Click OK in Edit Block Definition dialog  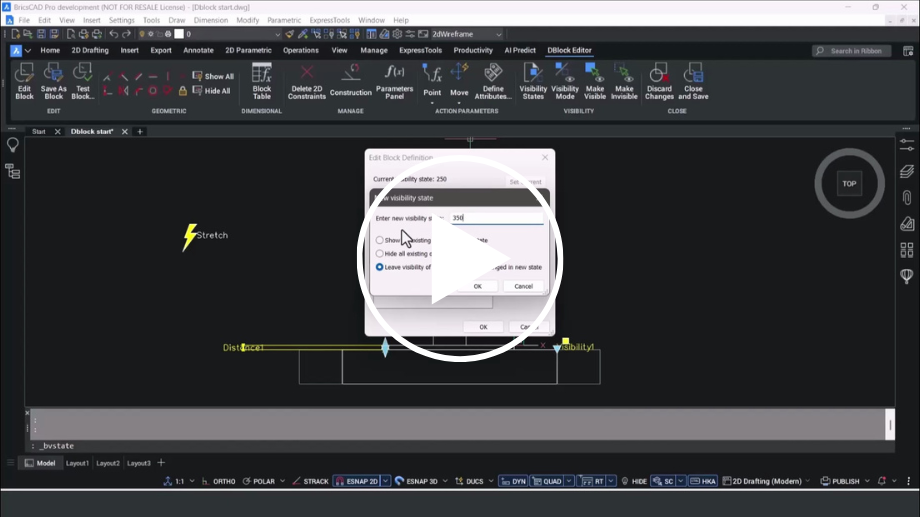click(483, 327)
